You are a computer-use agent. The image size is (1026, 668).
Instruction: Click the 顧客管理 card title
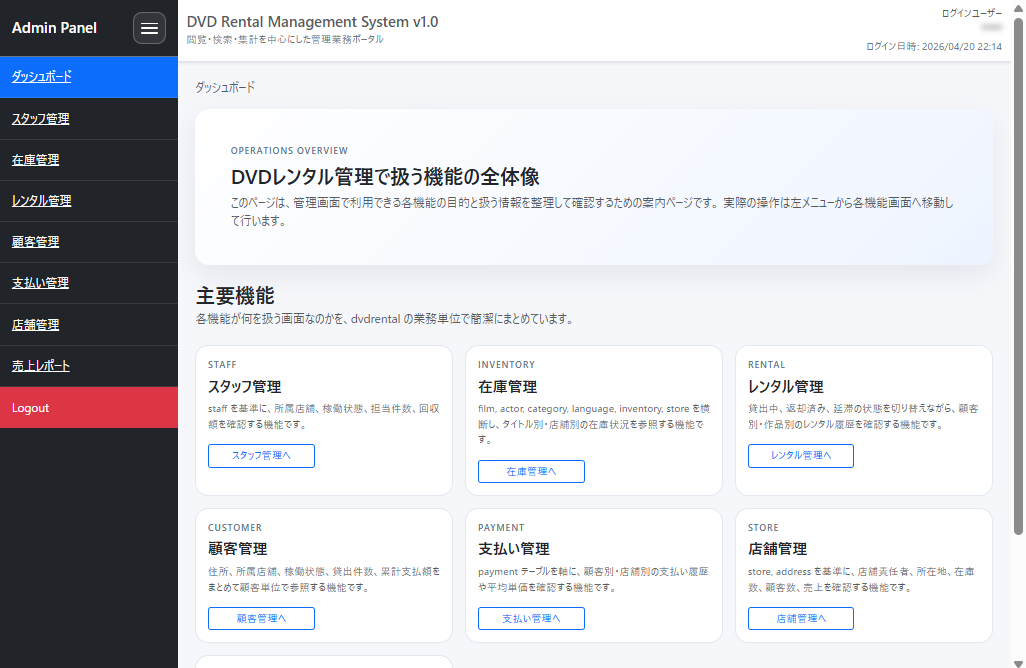(x=238, y=549)
